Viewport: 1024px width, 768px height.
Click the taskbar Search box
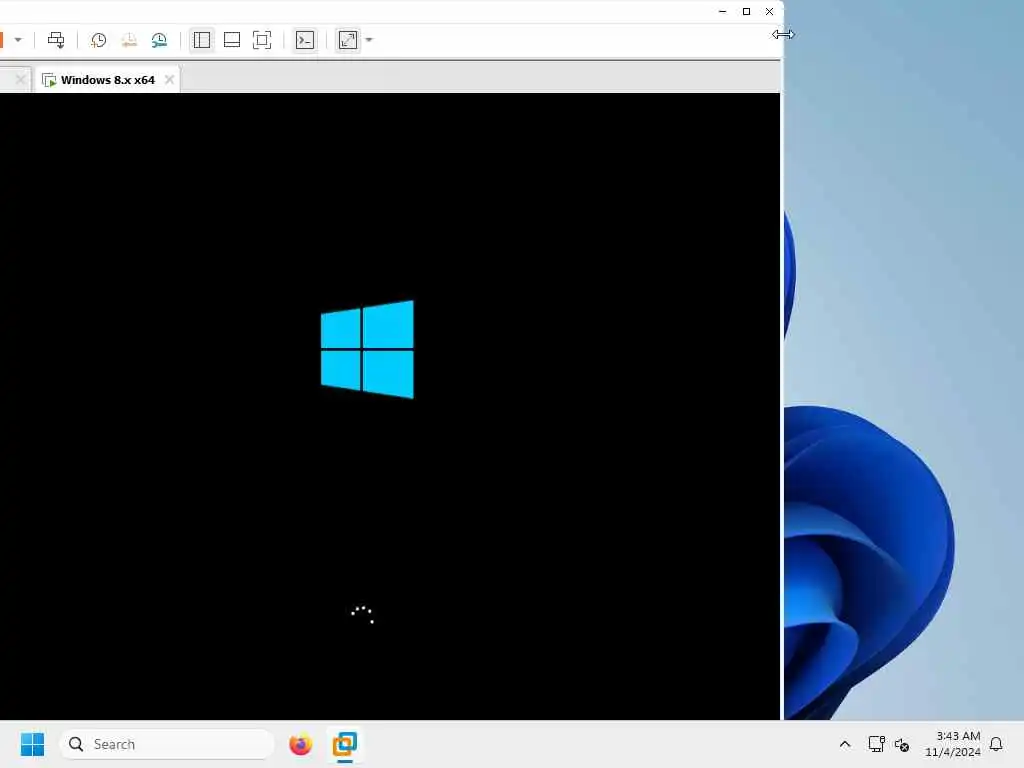pos(167,744)
